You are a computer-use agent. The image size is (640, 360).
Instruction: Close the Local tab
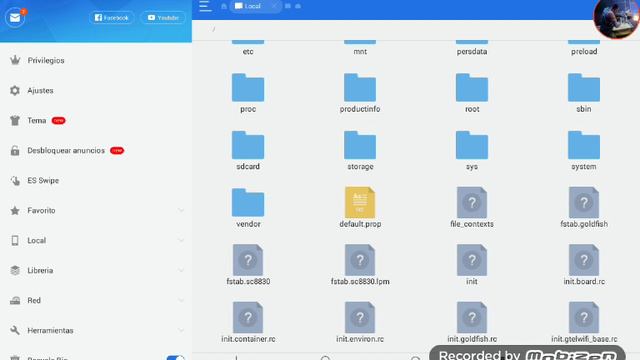click(x=274, y=6)
